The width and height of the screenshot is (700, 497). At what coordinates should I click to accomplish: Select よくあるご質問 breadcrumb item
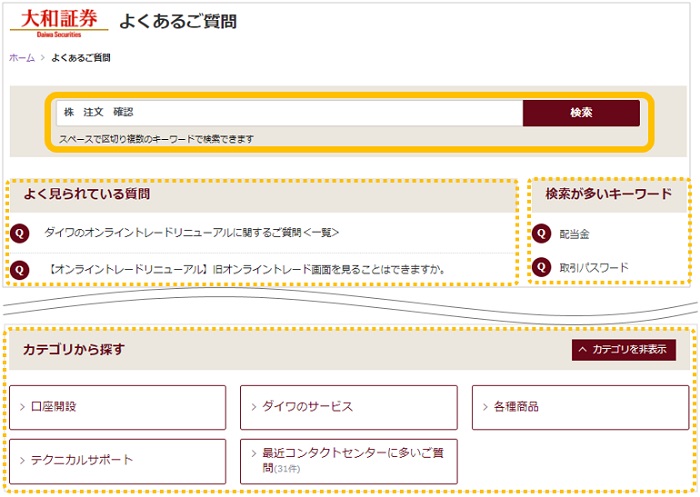pos(80,58)
